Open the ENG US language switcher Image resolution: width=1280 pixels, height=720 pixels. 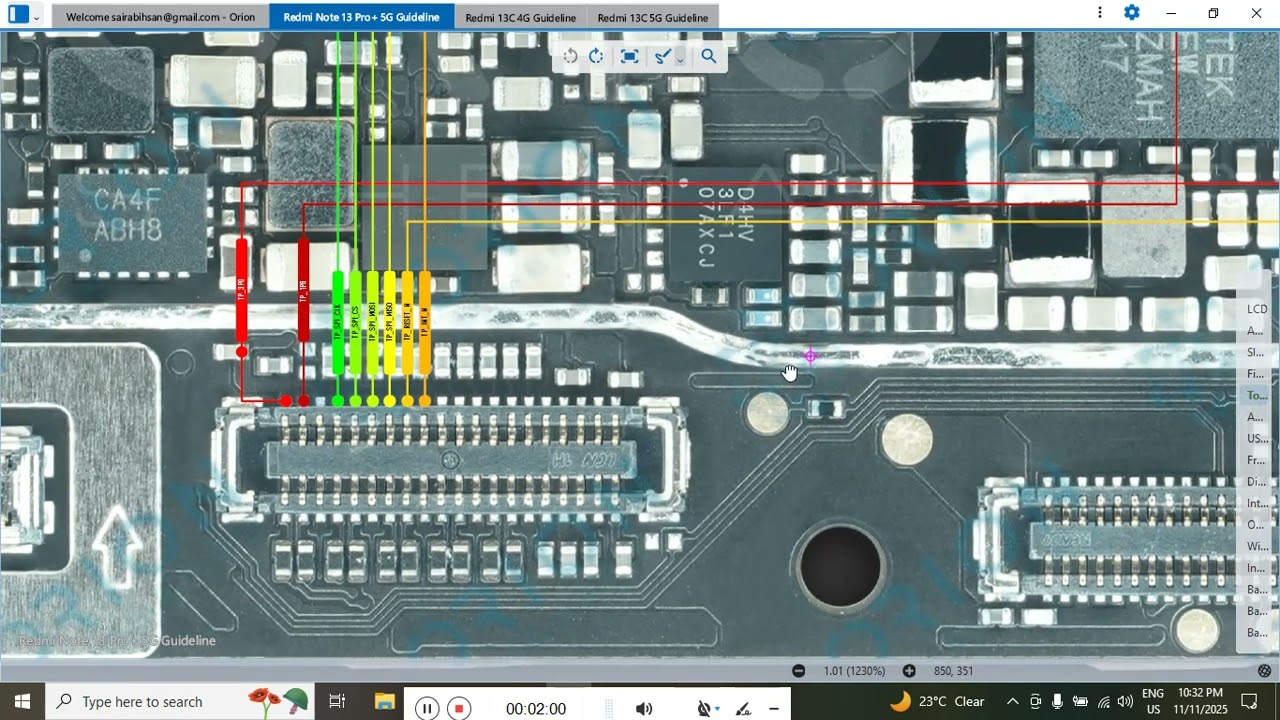coord(1153,701)
